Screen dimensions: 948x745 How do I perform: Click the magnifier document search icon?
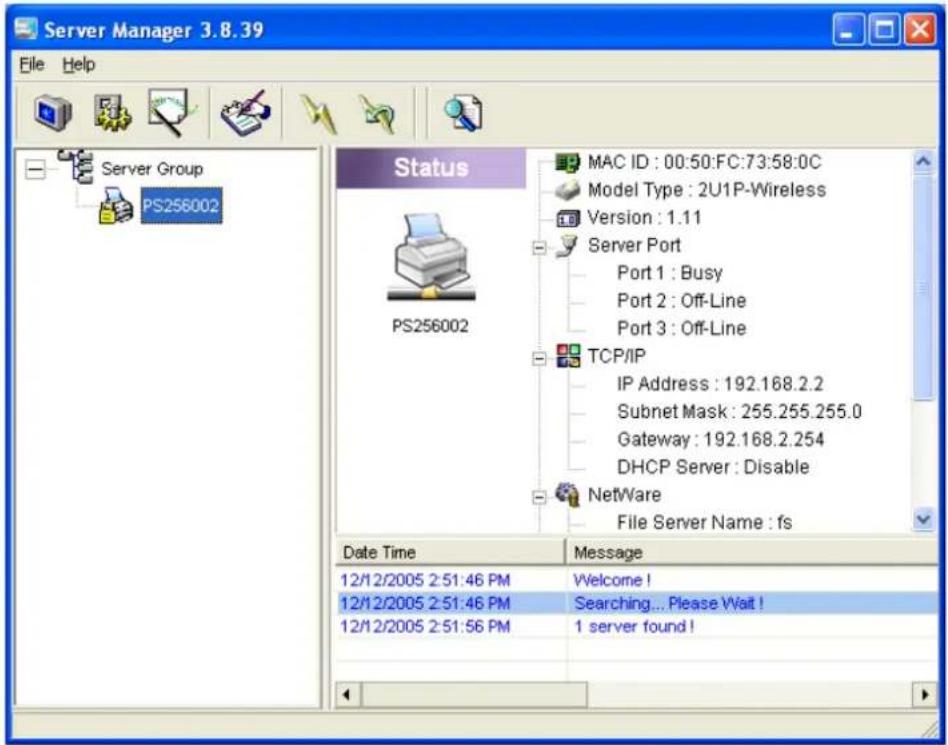pos(463,113)
